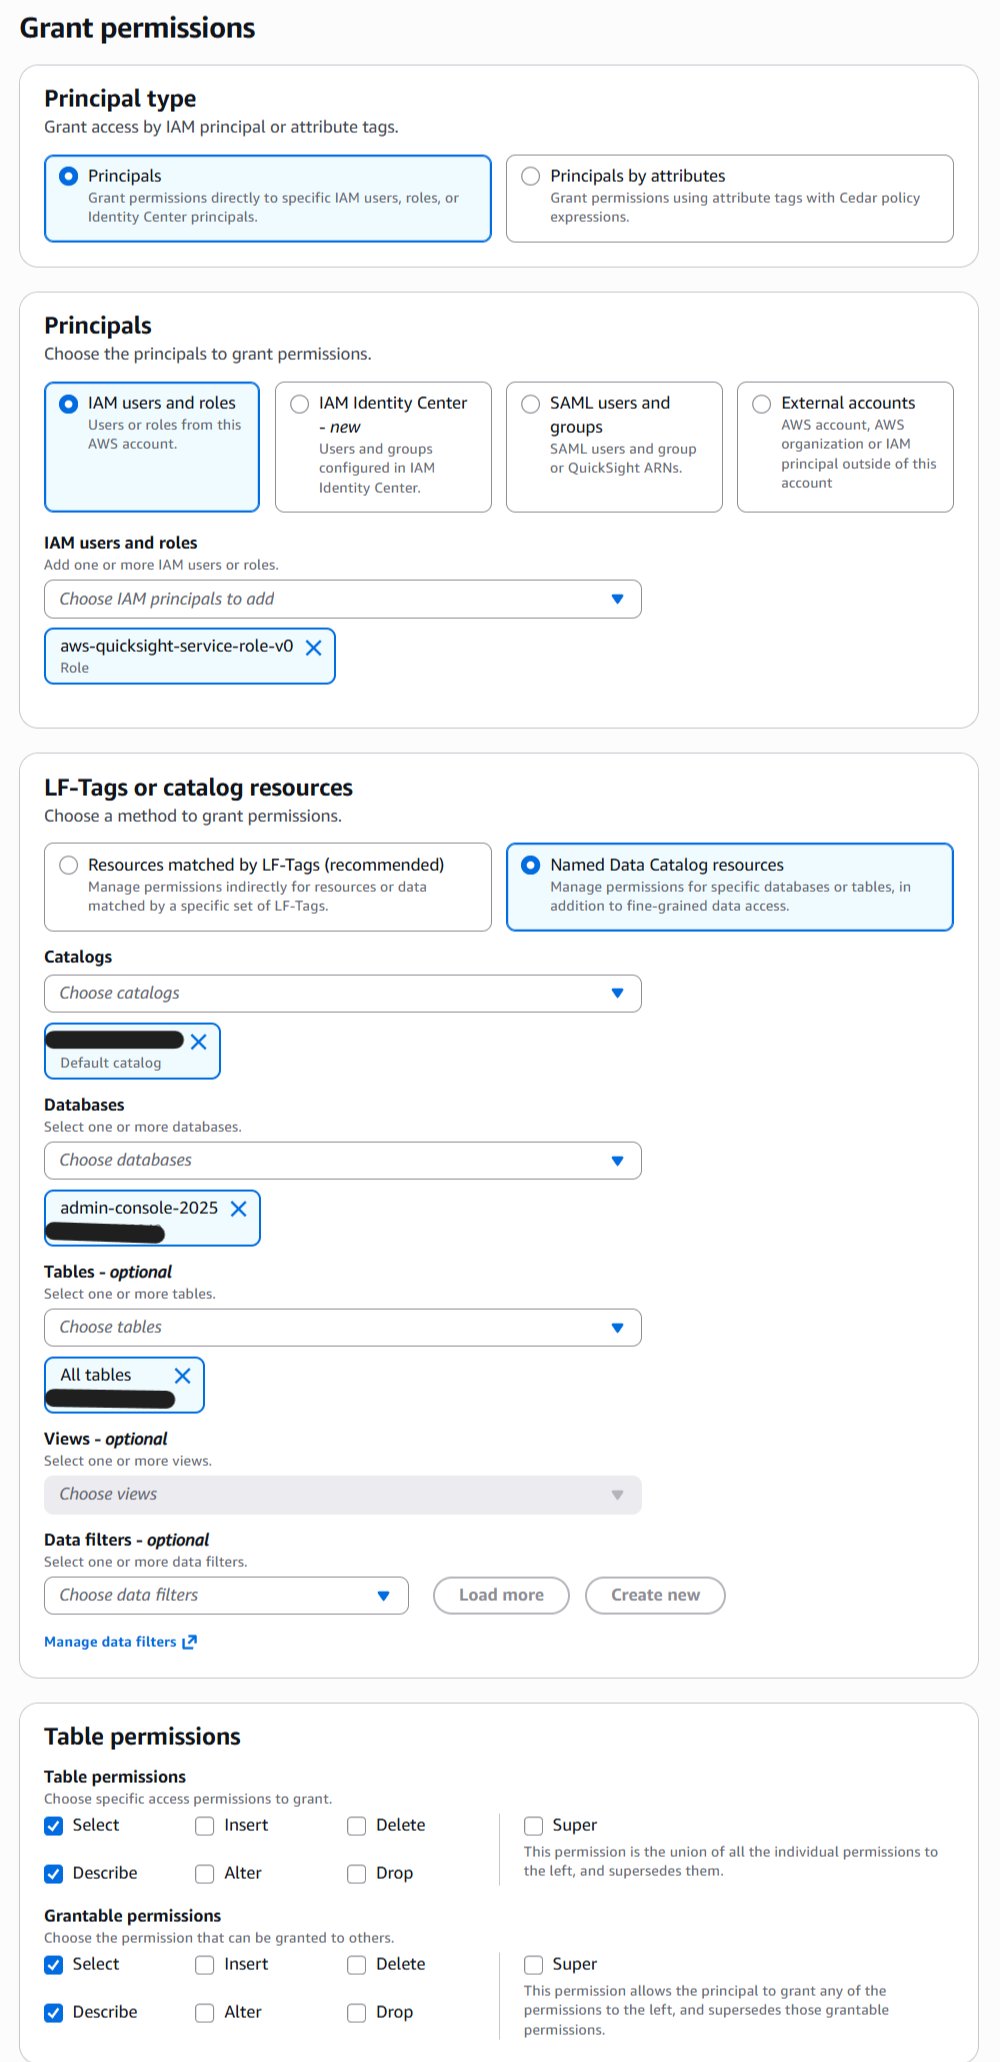The image size is (1000, 2062).
Task: Enable the Insert table permission checkbox
Action: [205, 1826]
